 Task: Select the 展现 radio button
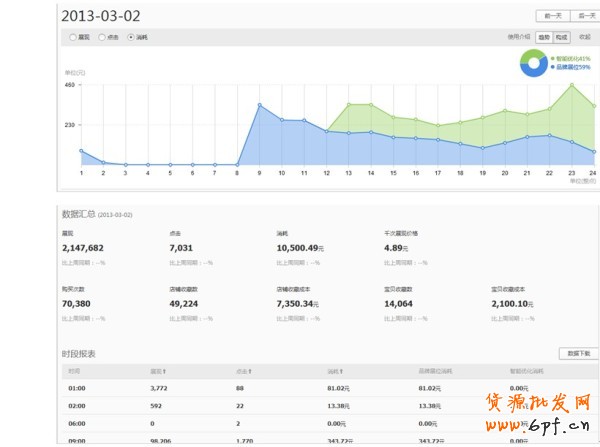(72, 37)
